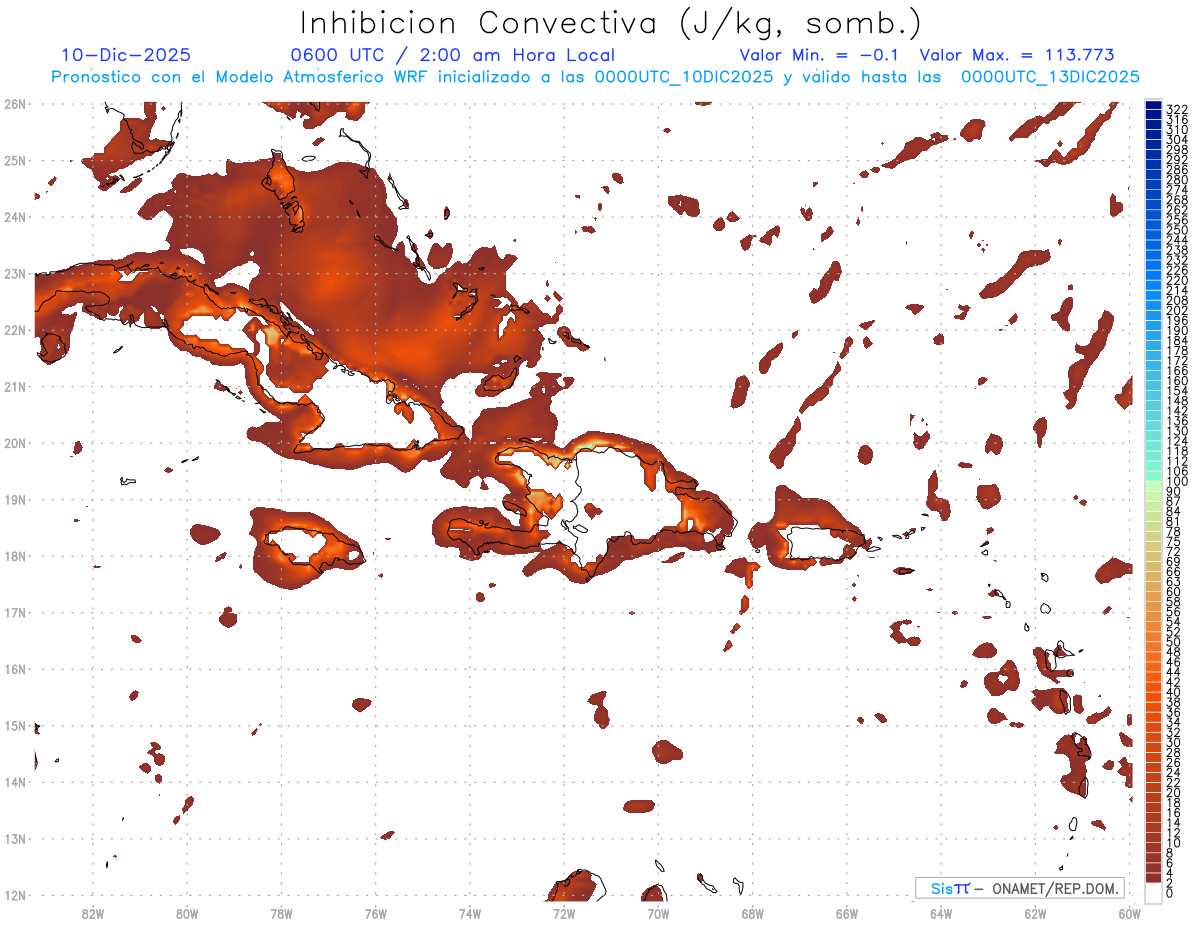This screenshot has width=1200, height=927.
Task: Click the 70W longitude label
Action: click(658, 913)
